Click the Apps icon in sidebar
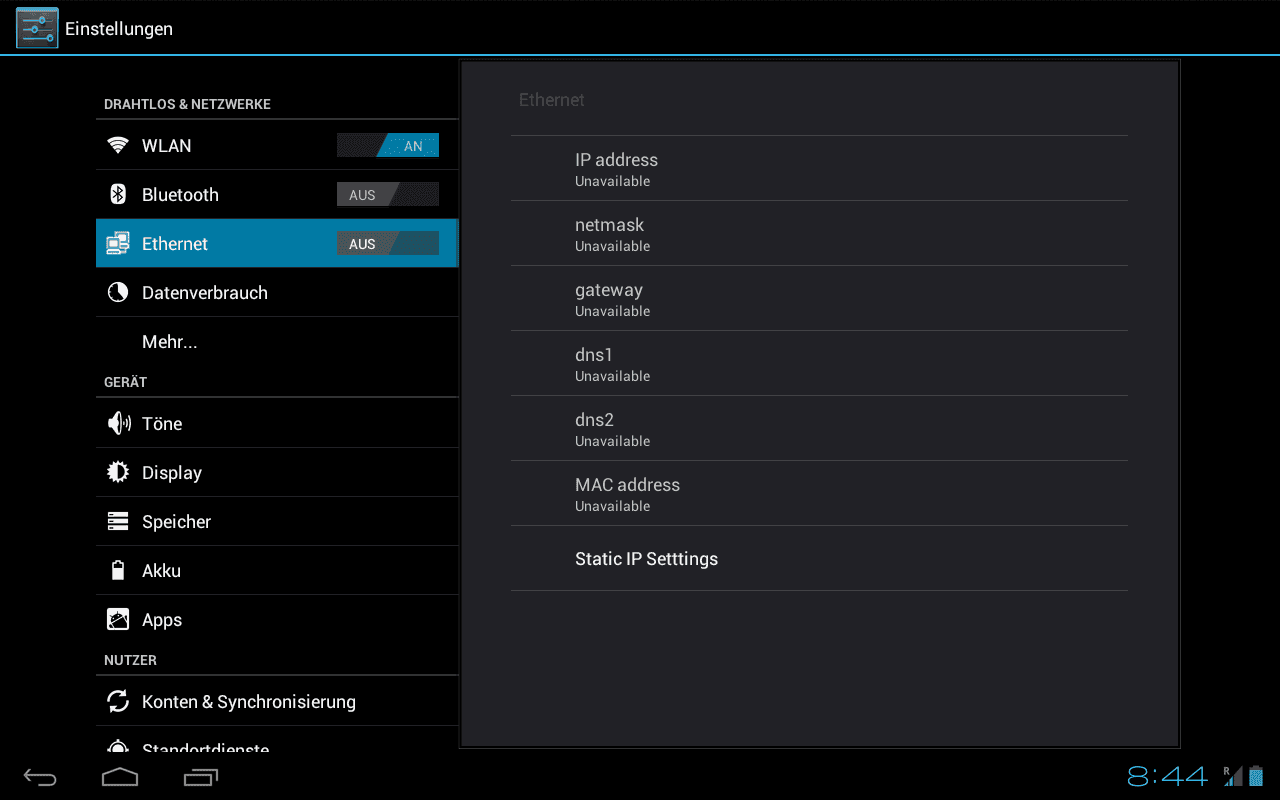The height and width of the screenshot is (800, 1280). coord(118,619)
